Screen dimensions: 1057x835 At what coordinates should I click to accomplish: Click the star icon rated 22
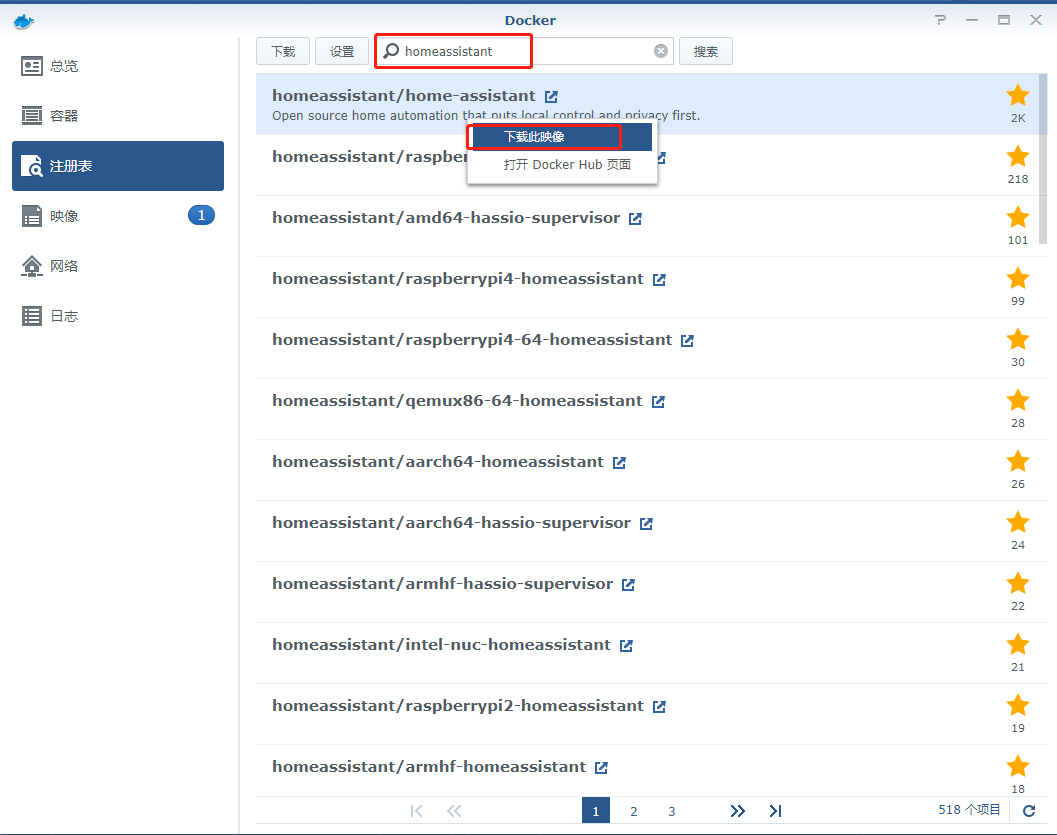pyautogui.click(x=1018, y=584)
